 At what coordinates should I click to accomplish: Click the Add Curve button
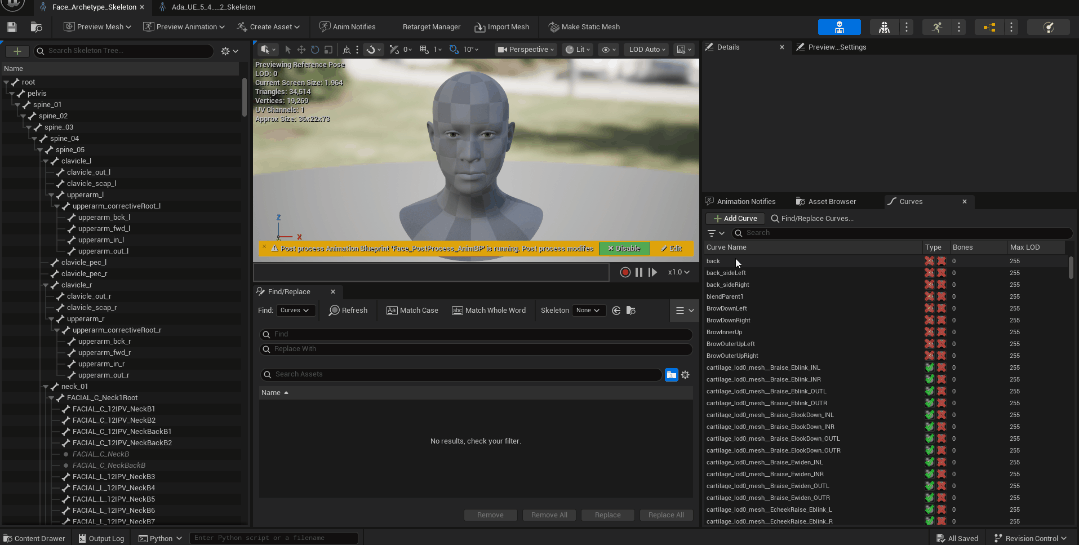[x=735, y=218]
